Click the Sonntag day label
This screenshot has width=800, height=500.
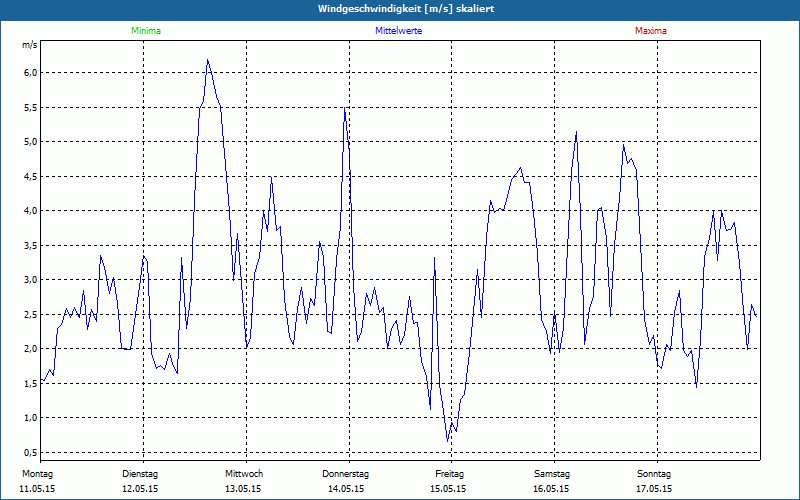coord(654,474)
